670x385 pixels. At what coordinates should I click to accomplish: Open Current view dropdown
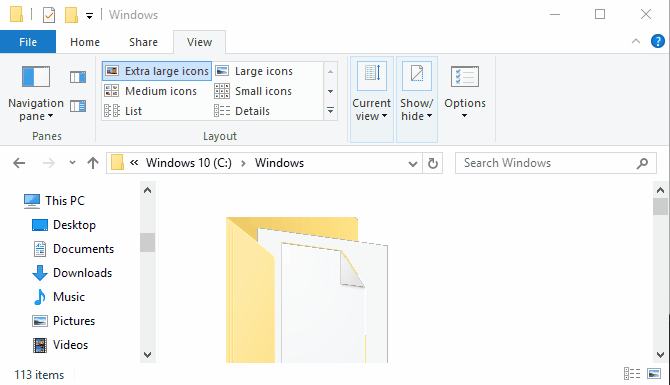[x=372, y=99]
